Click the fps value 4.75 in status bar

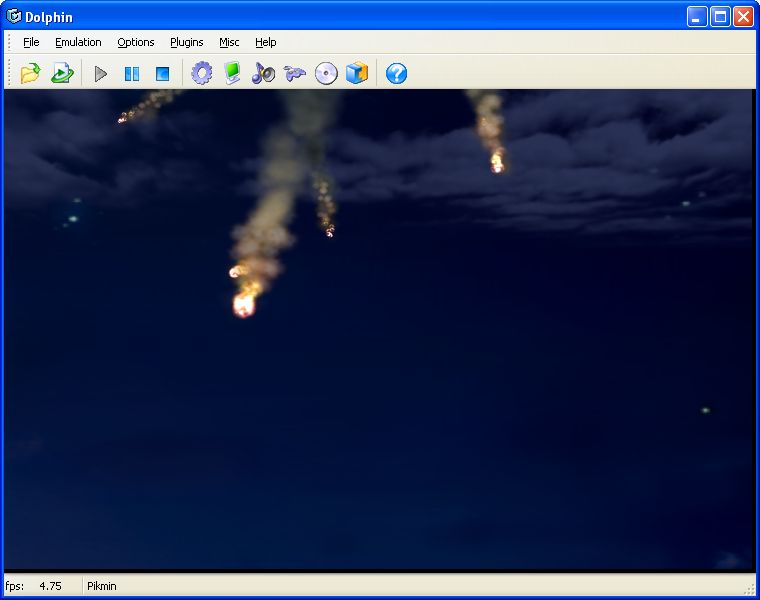pos(50,586)
